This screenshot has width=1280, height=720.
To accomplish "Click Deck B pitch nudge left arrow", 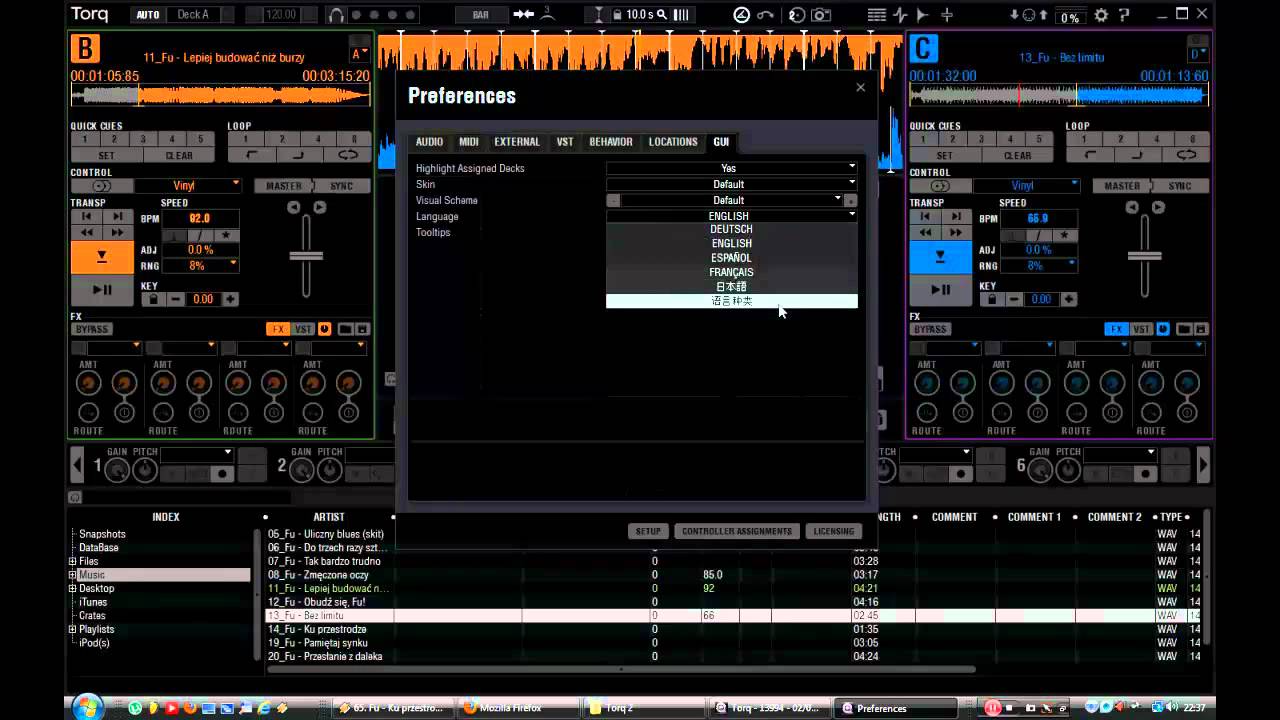I will coord(294,207).
